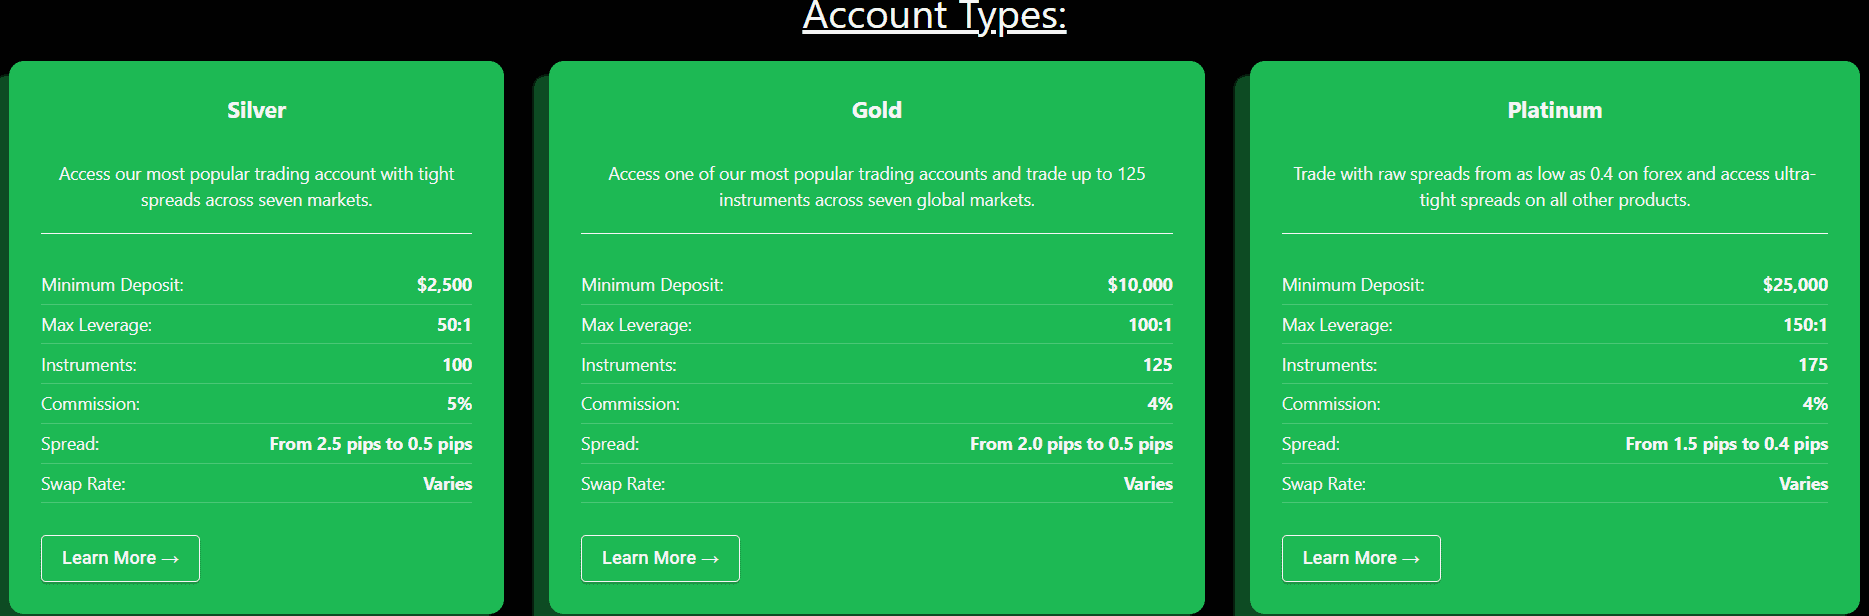
Task: Click the Learn More button on Silver card
Action: 120,558
